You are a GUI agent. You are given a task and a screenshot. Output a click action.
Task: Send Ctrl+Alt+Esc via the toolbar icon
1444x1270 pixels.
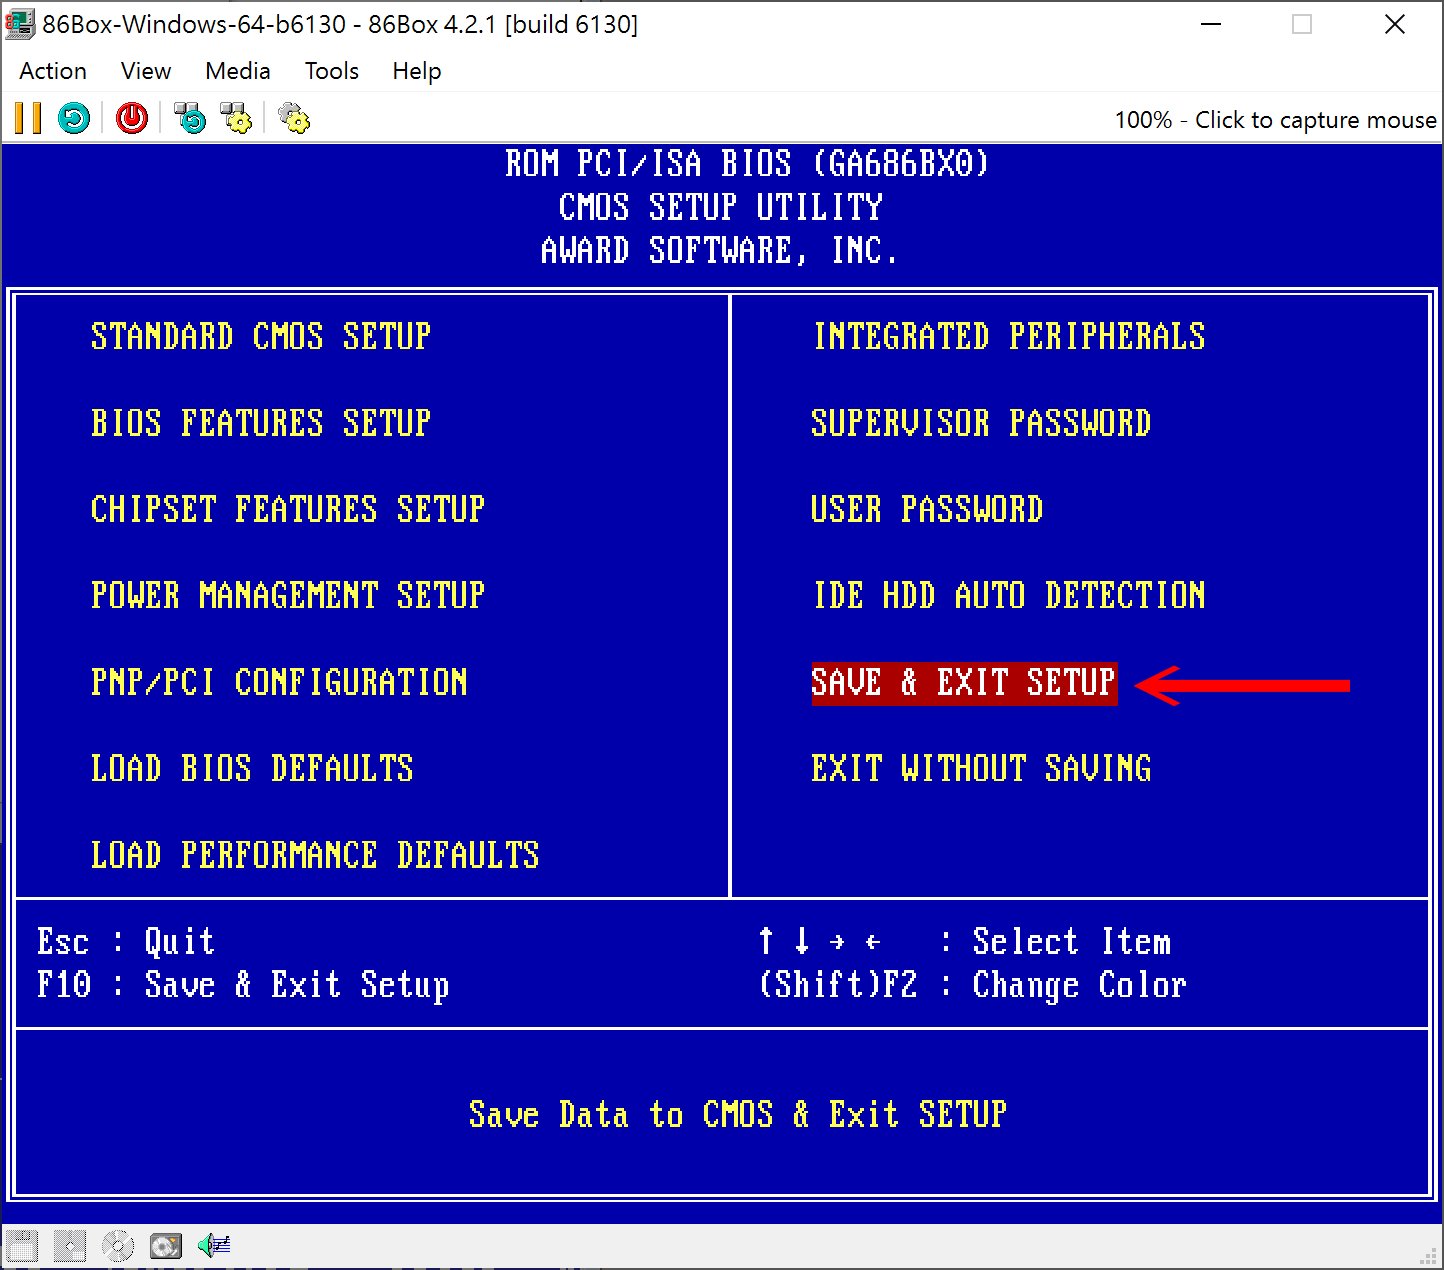pos(236,118)
